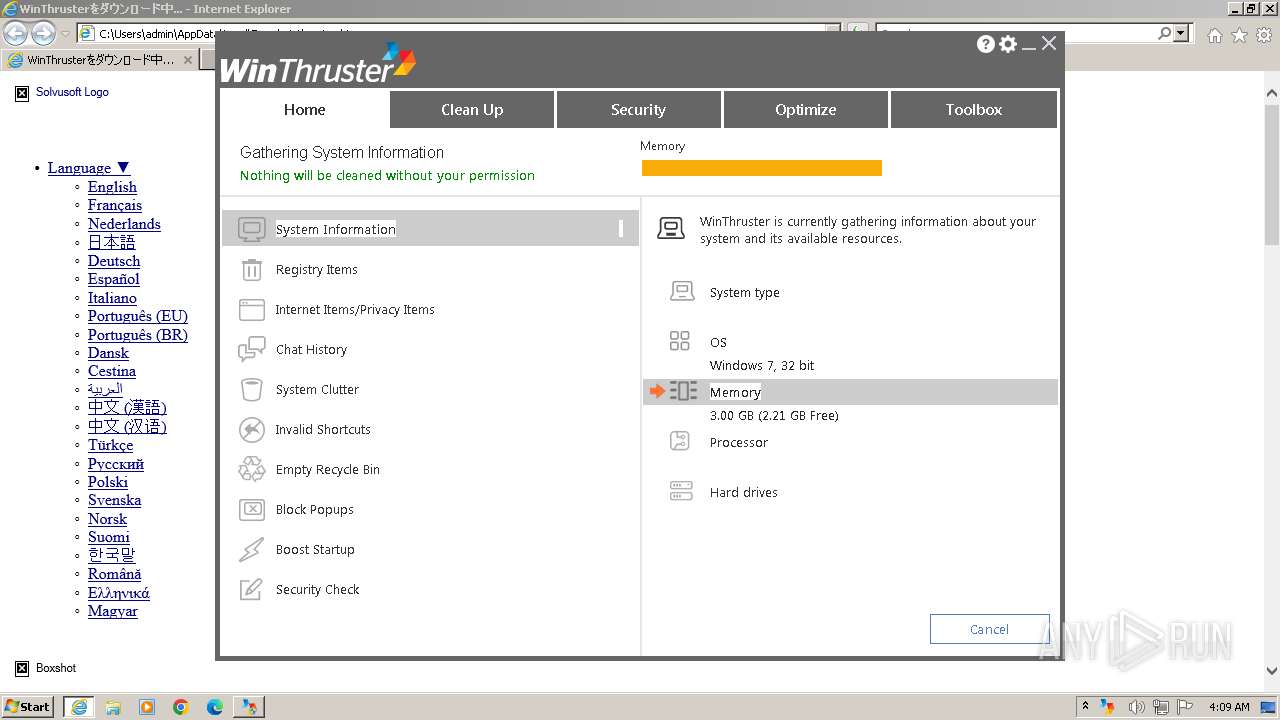
Task: Open the Polski language link
Action: pos(108,482)
